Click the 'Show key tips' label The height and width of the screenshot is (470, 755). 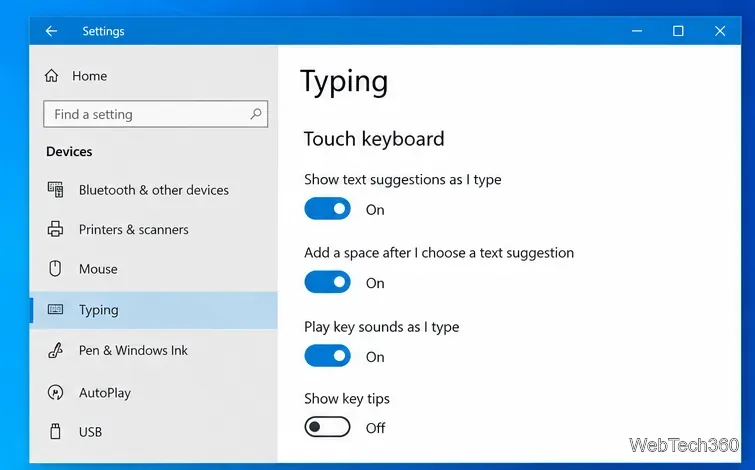[x=347, y=399]
